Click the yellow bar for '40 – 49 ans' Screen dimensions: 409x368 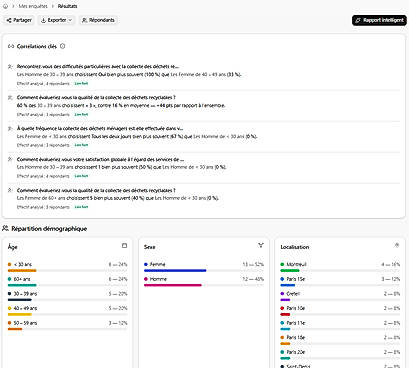point(20,314)
